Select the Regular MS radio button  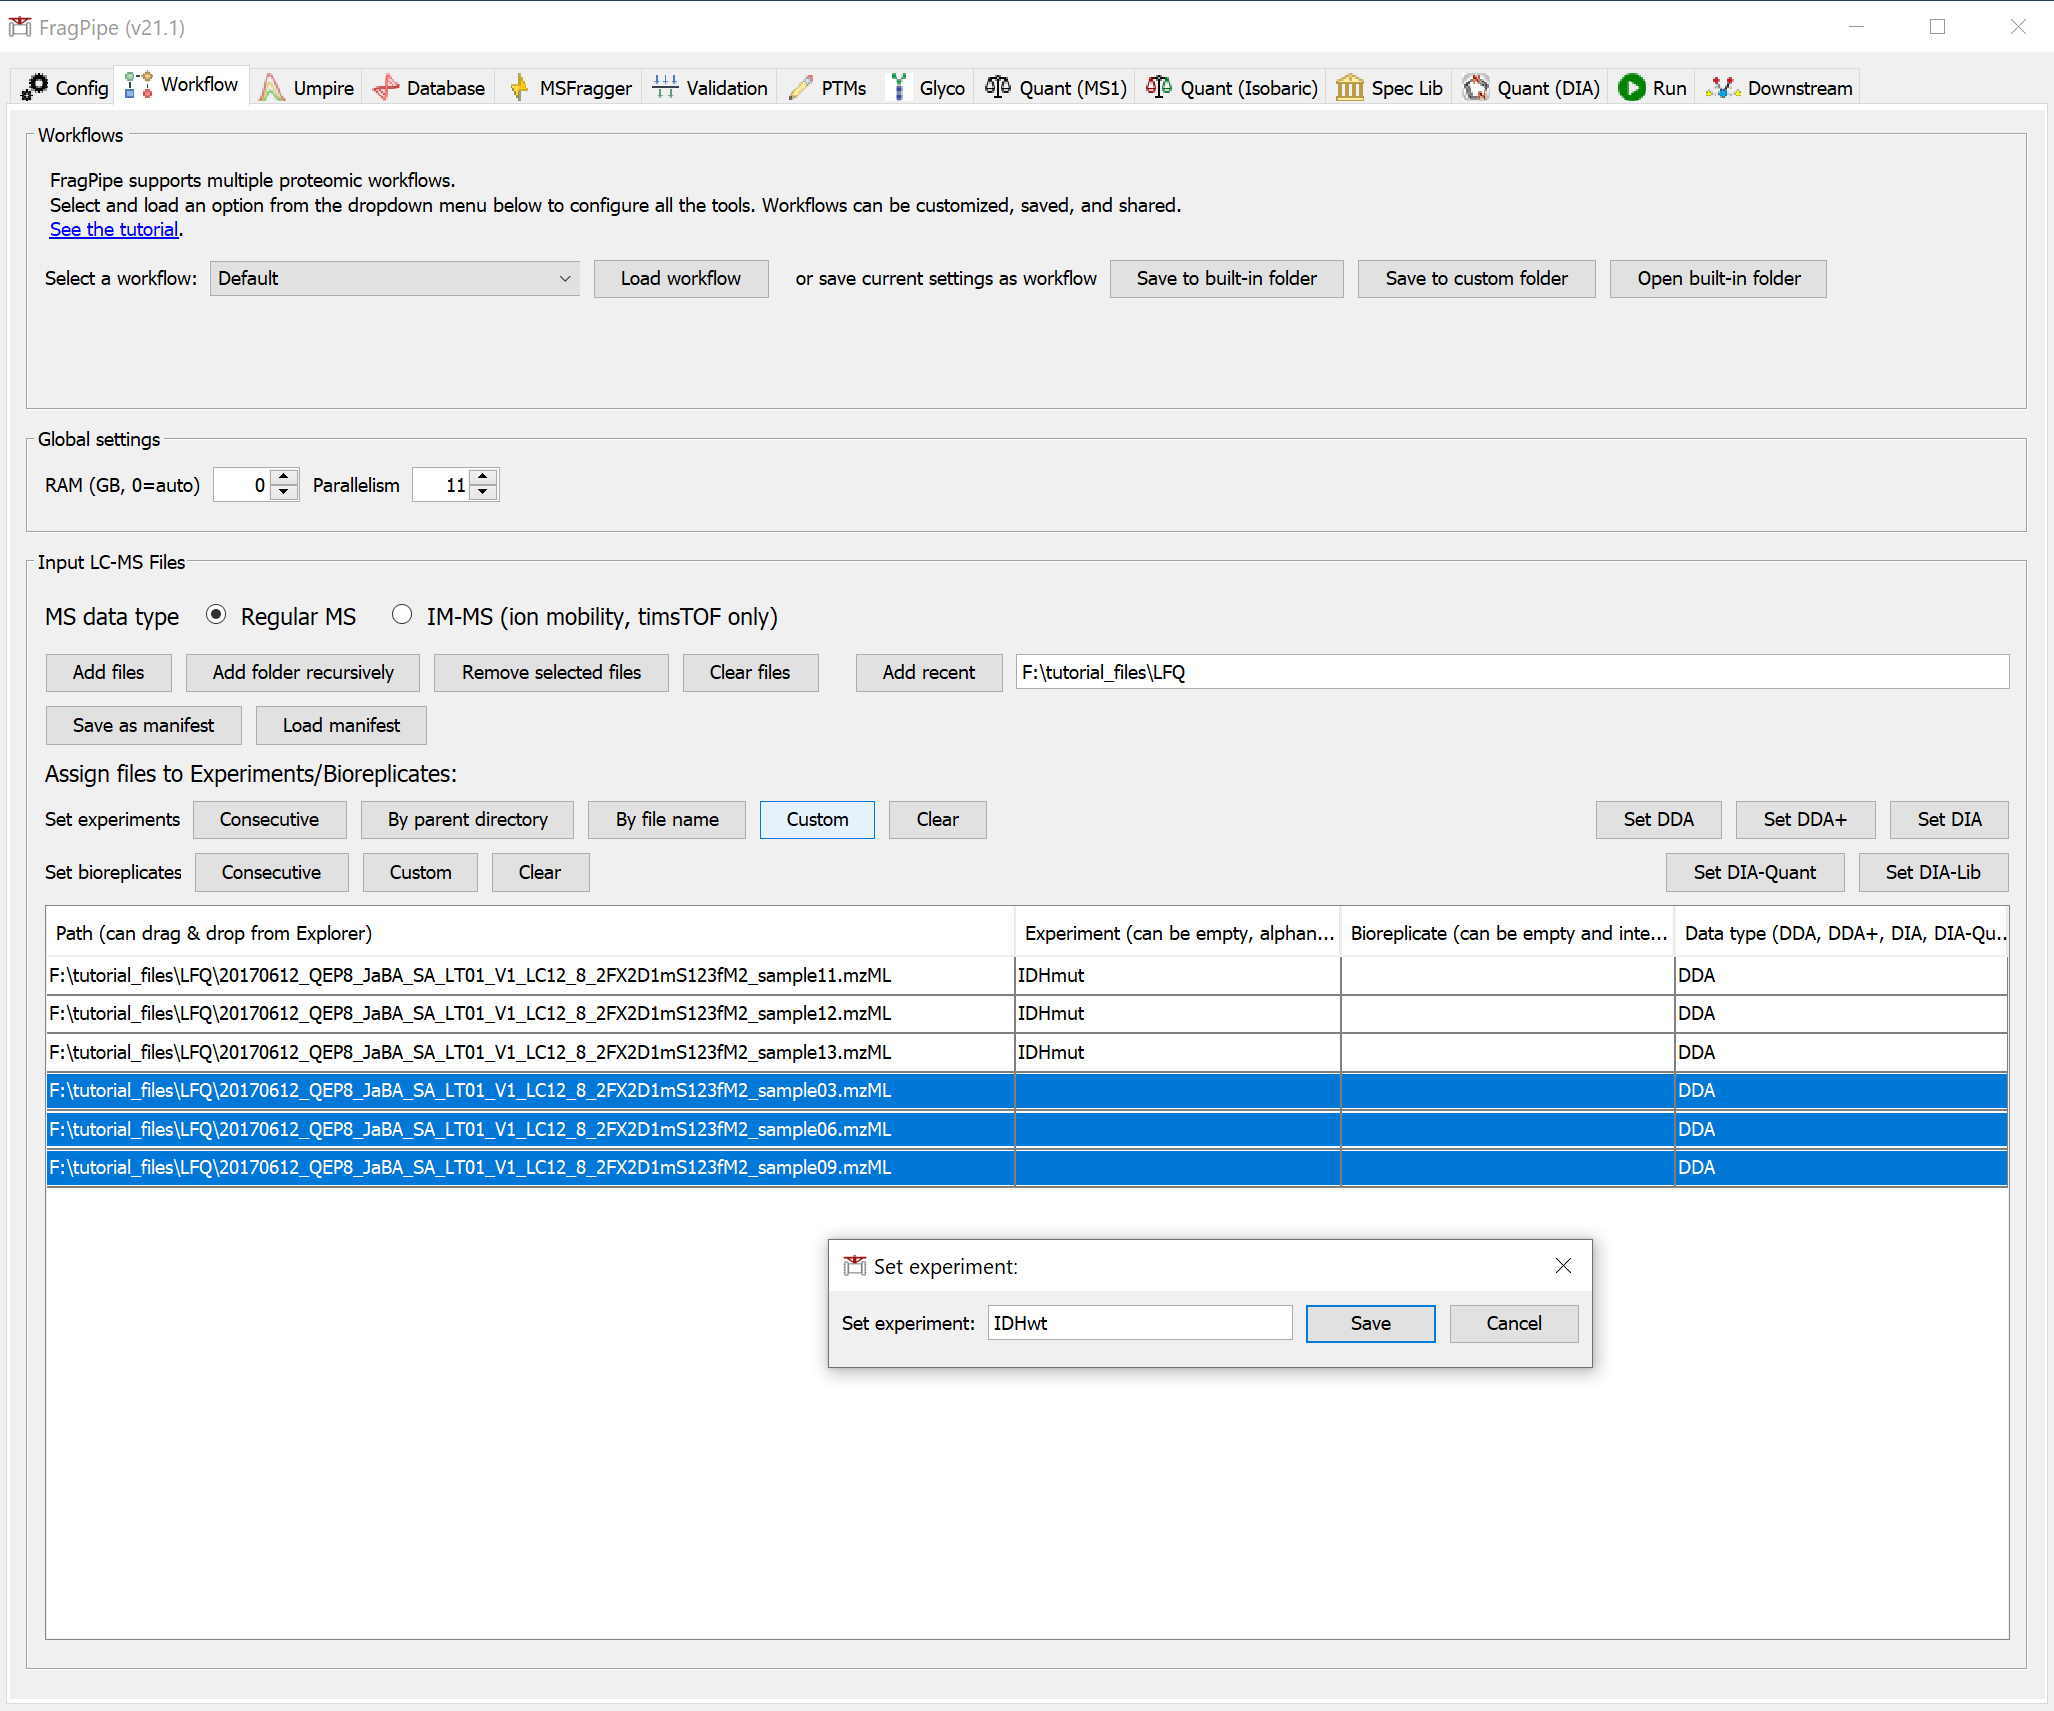[x=216, y=615]
